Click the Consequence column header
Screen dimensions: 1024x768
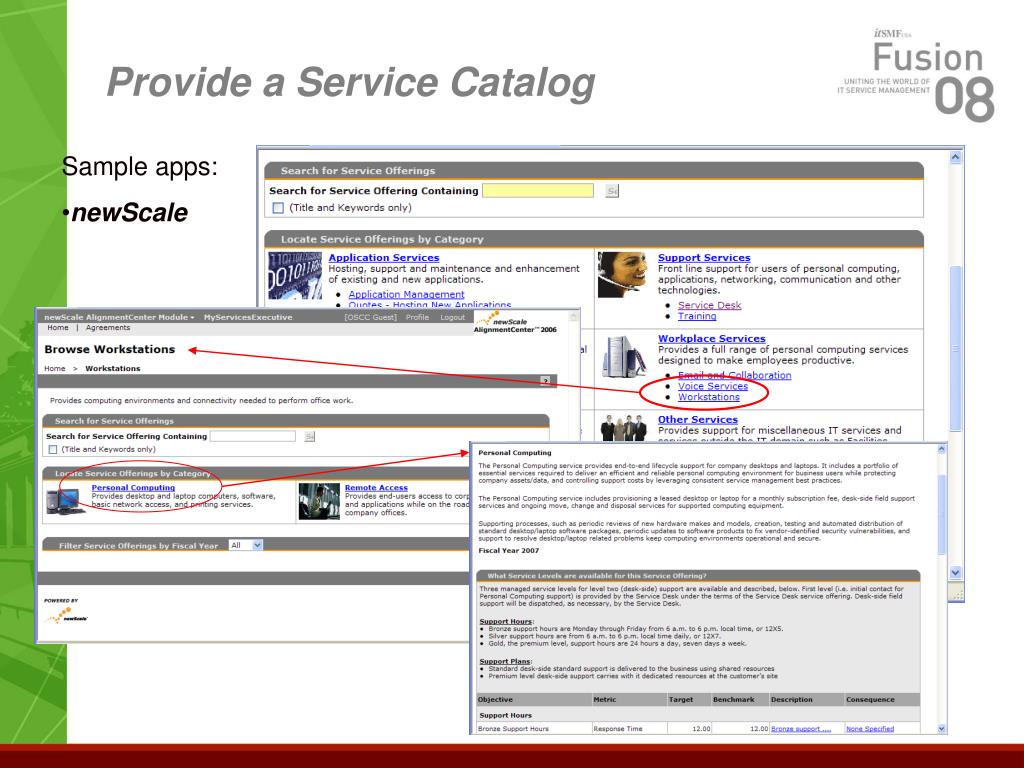point(871,699)
